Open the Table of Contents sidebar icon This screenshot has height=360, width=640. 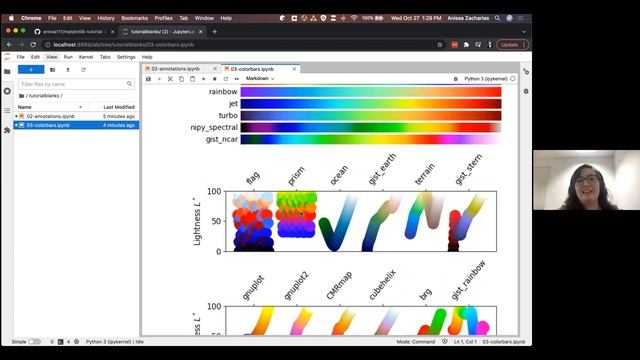[7, 111]
